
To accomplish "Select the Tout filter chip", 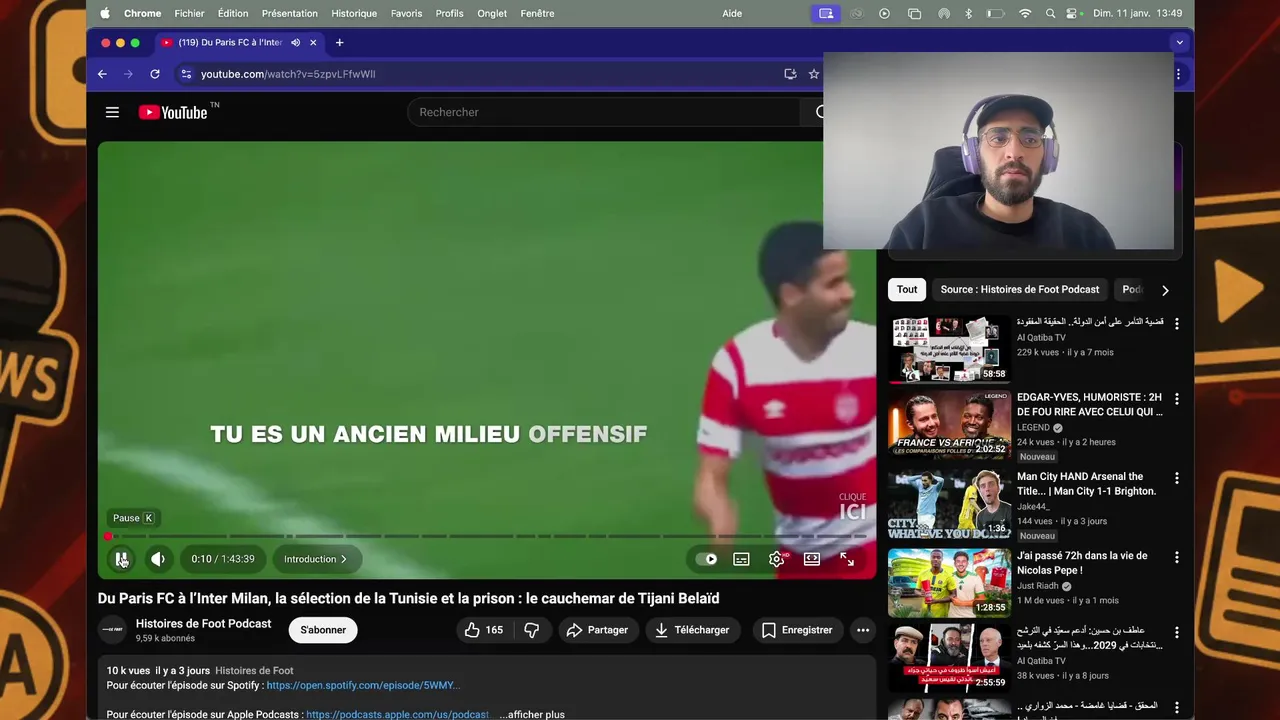I will (x=907, y=289).
